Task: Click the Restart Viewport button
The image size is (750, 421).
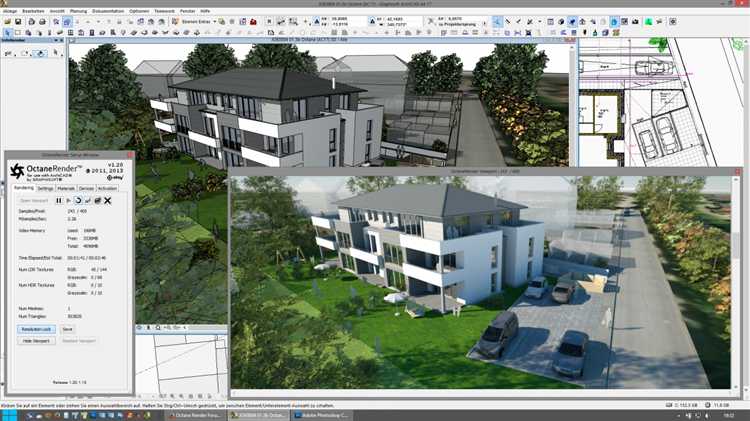Action: [x=79, y=341]
